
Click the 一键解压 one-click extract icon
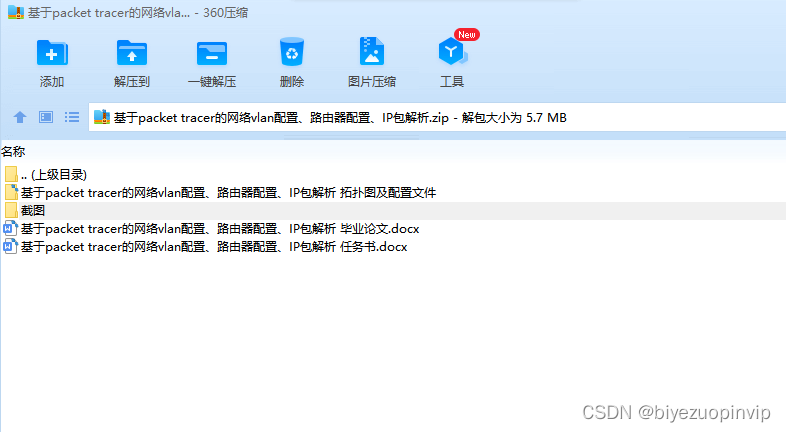tap(212, 53)
